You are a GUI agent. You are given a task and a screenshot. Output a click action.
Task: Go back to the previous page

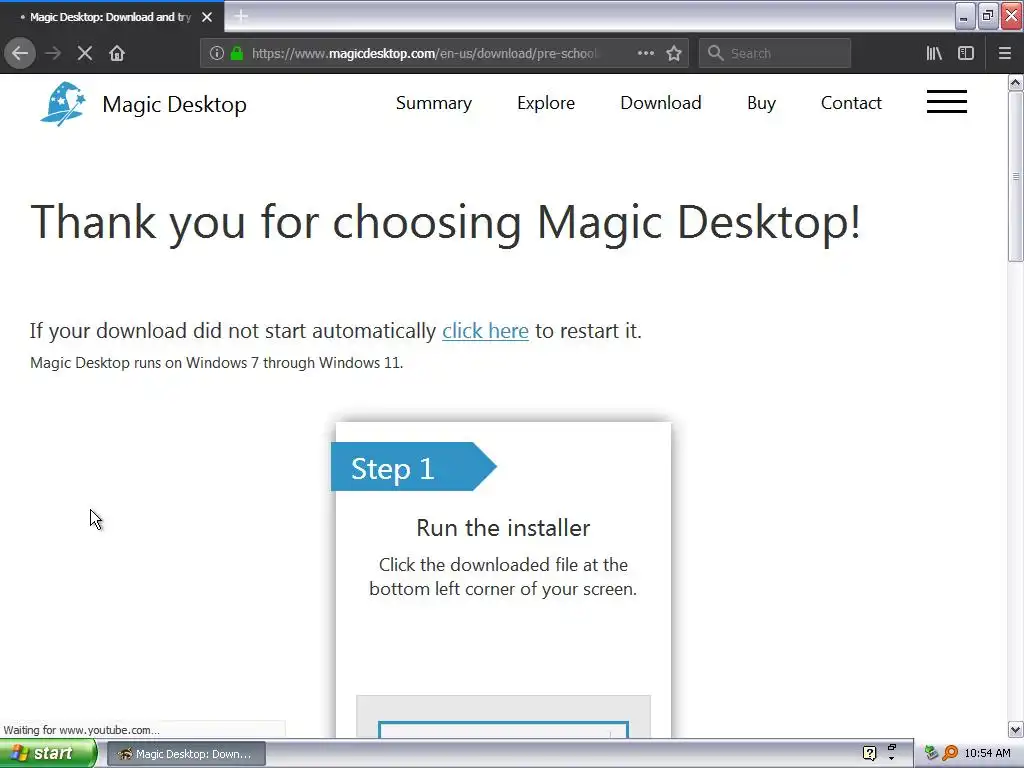tap(20, 53)
